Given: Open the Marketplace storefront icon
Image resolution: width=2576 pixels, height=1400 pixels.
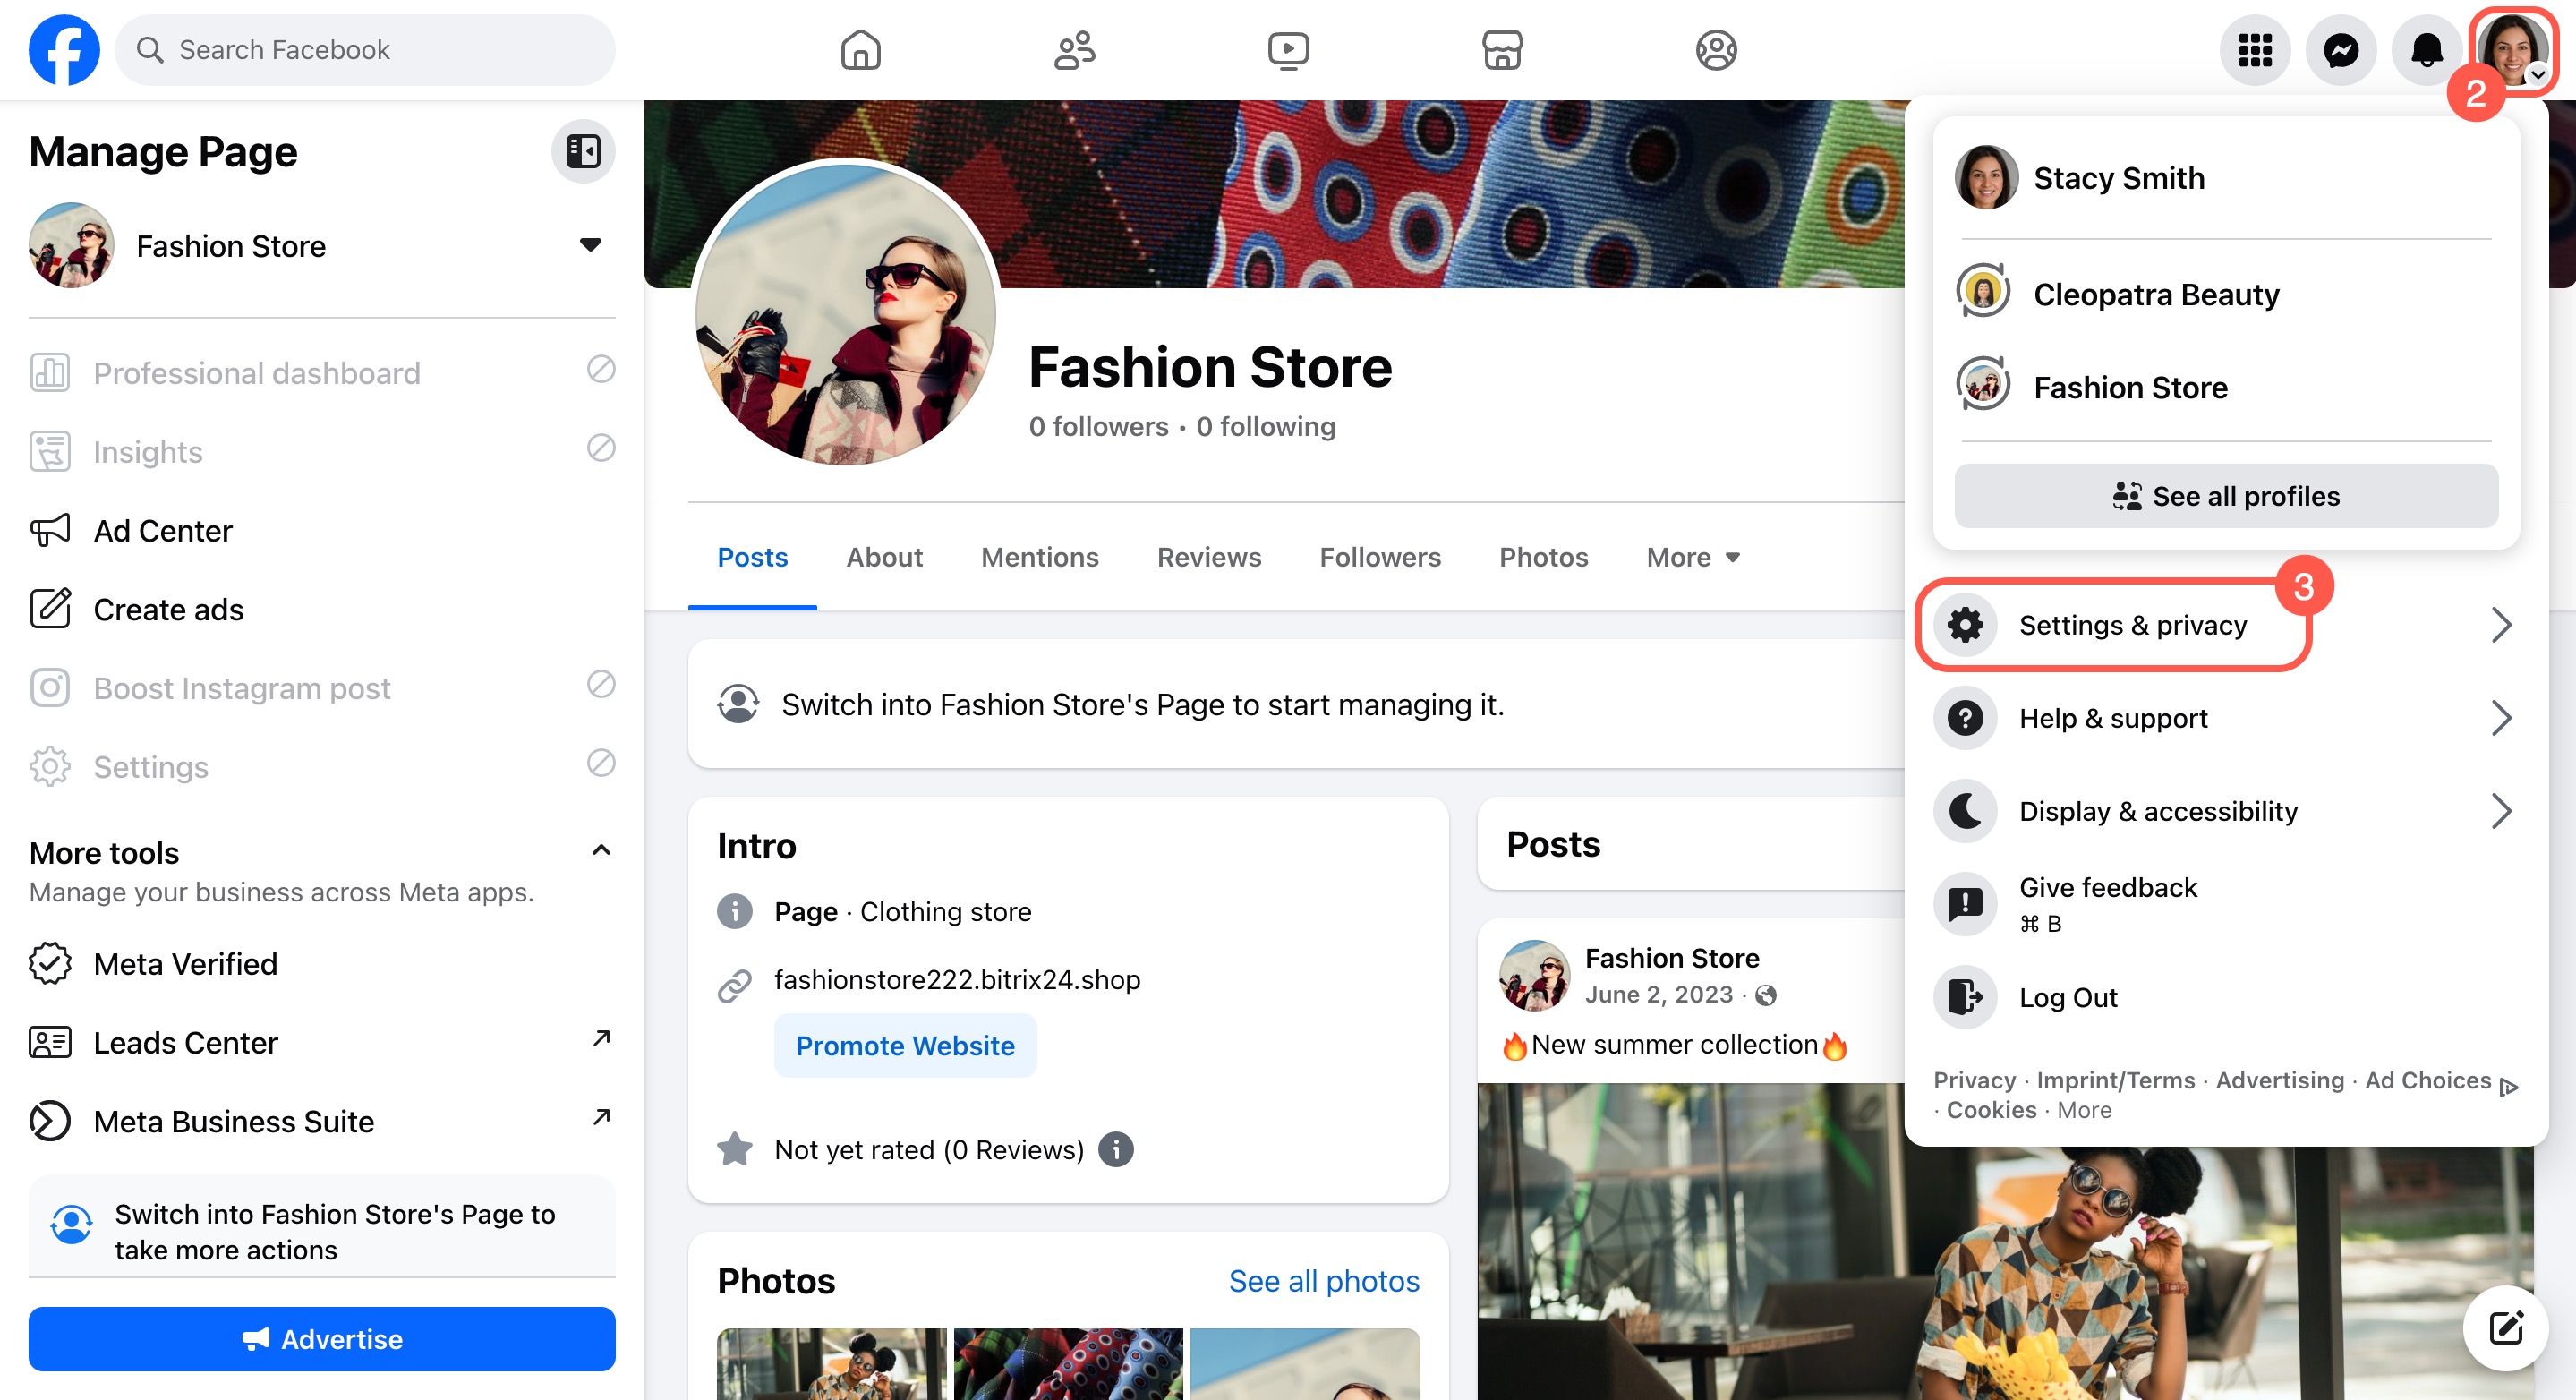Looking at the screenshot, I should click(1502, 50).
